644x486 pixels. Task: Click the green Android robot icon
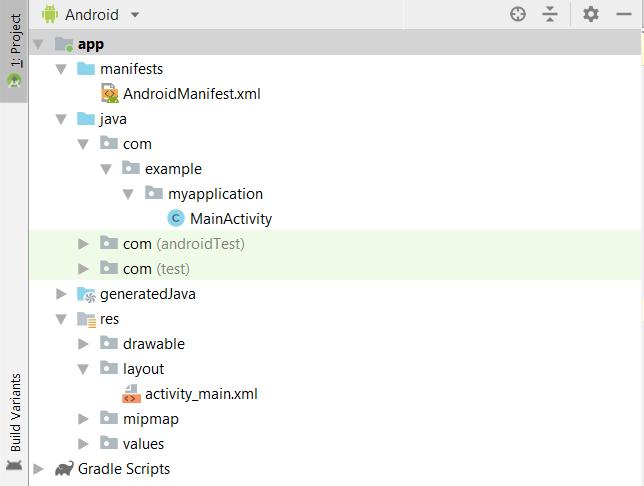(x=50, y=14)
